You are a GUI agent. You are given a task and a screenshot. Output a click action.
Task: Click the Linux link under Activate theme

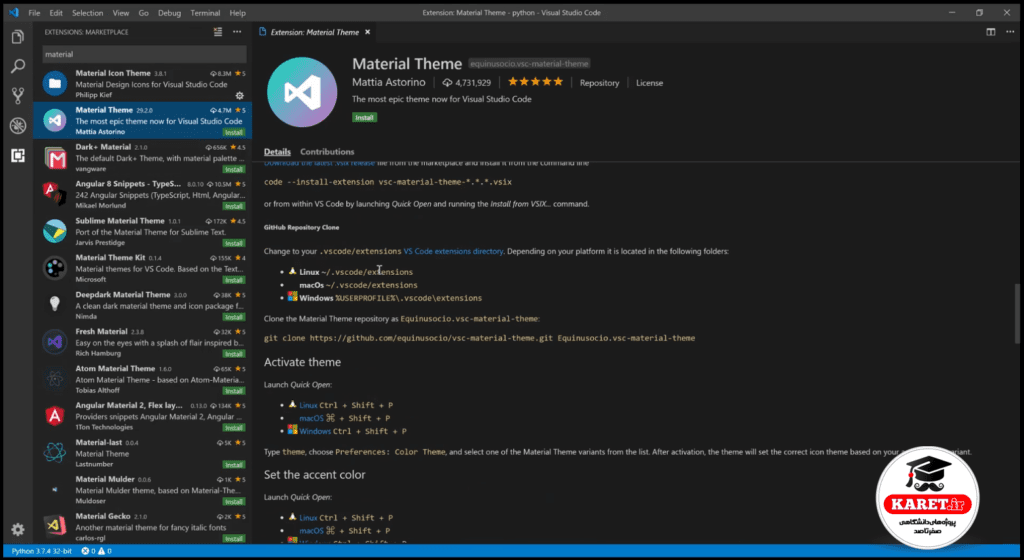click(308, 405)
